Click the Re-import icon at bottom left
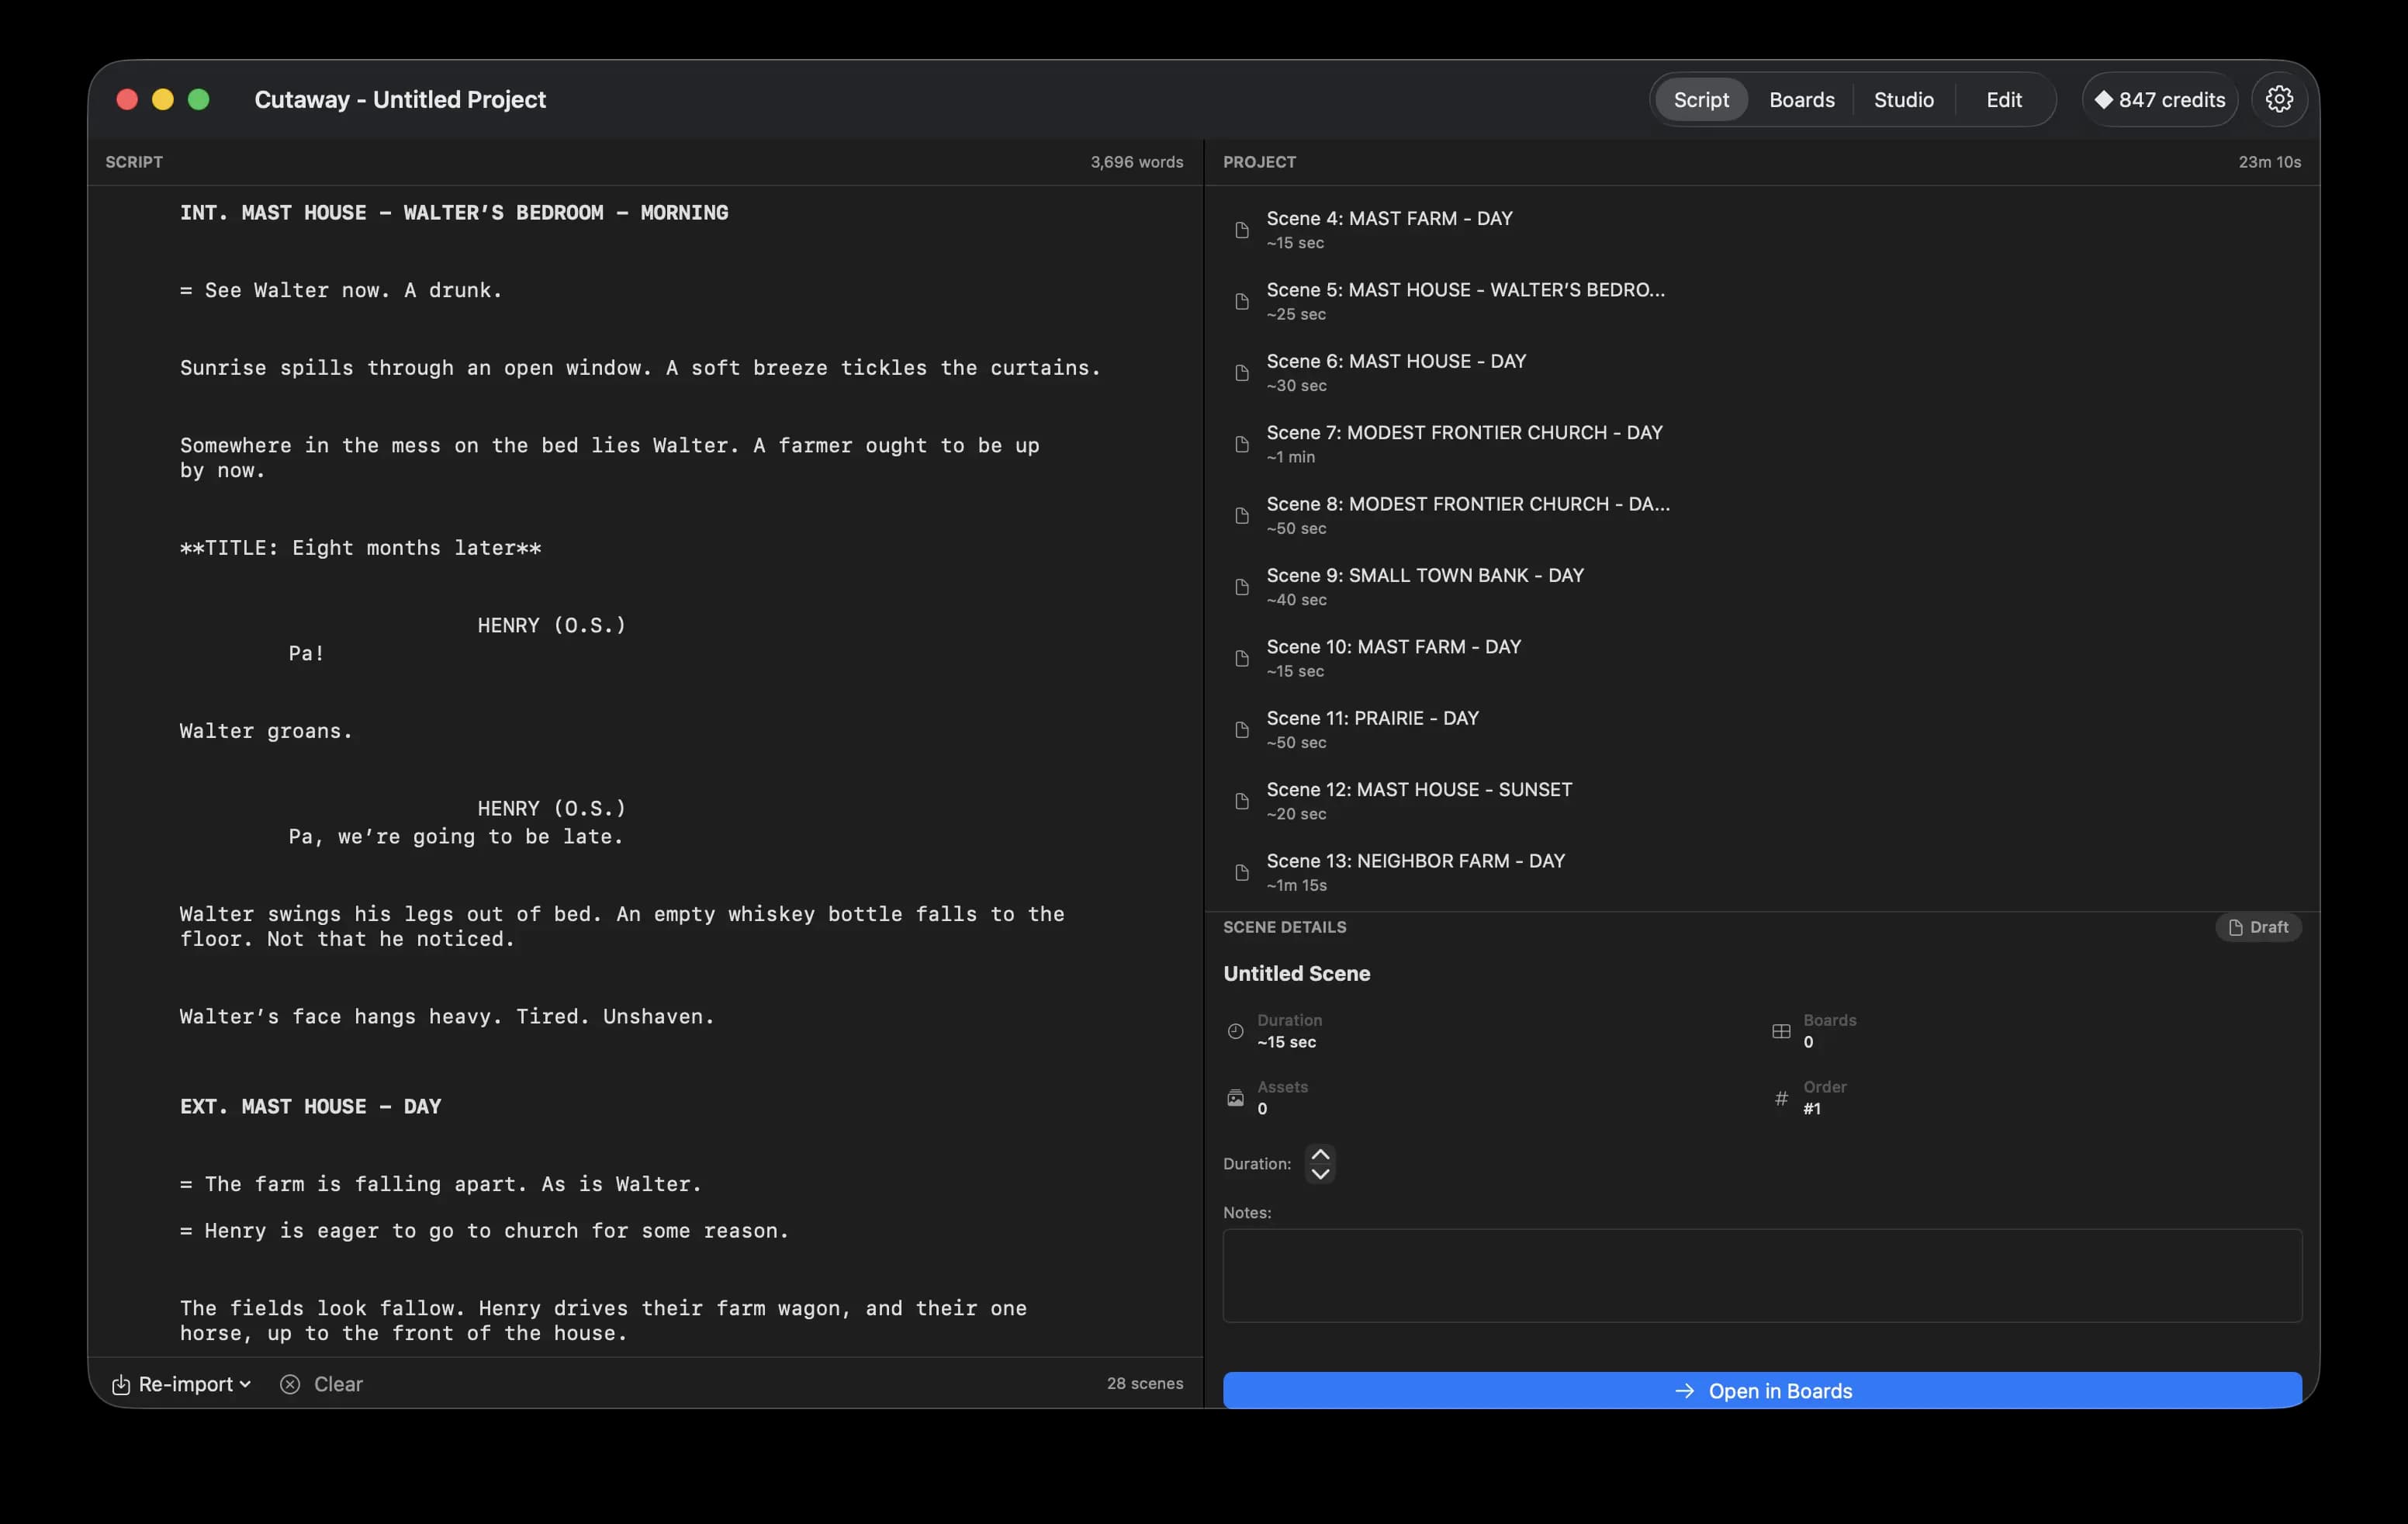The width and height of the screenshot is (2408, 1524). [x=121, y=1384]
